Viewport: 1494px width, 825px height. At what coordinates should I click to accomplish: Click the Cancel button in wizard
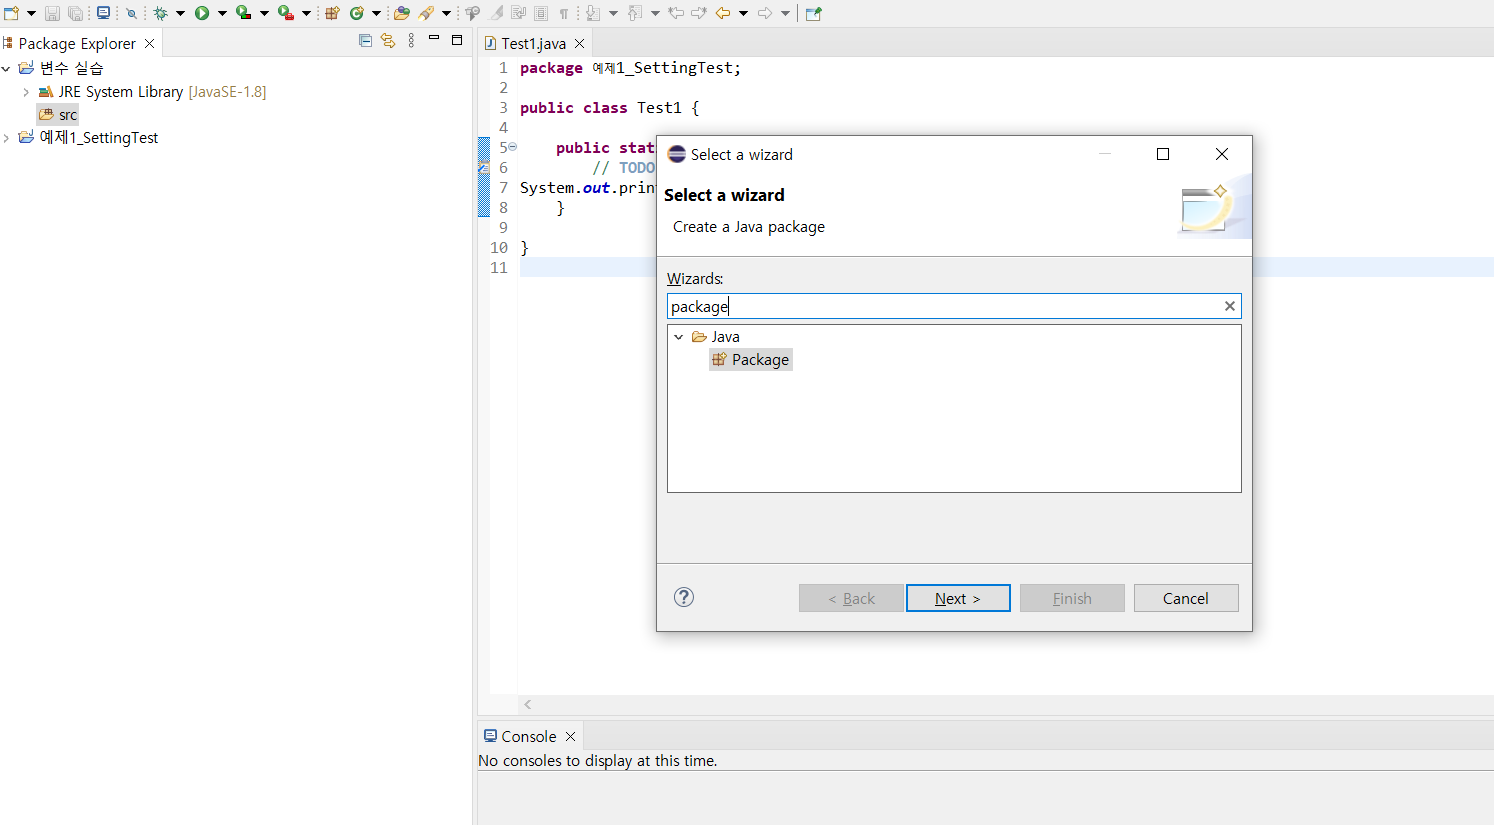coord(1186,598)
